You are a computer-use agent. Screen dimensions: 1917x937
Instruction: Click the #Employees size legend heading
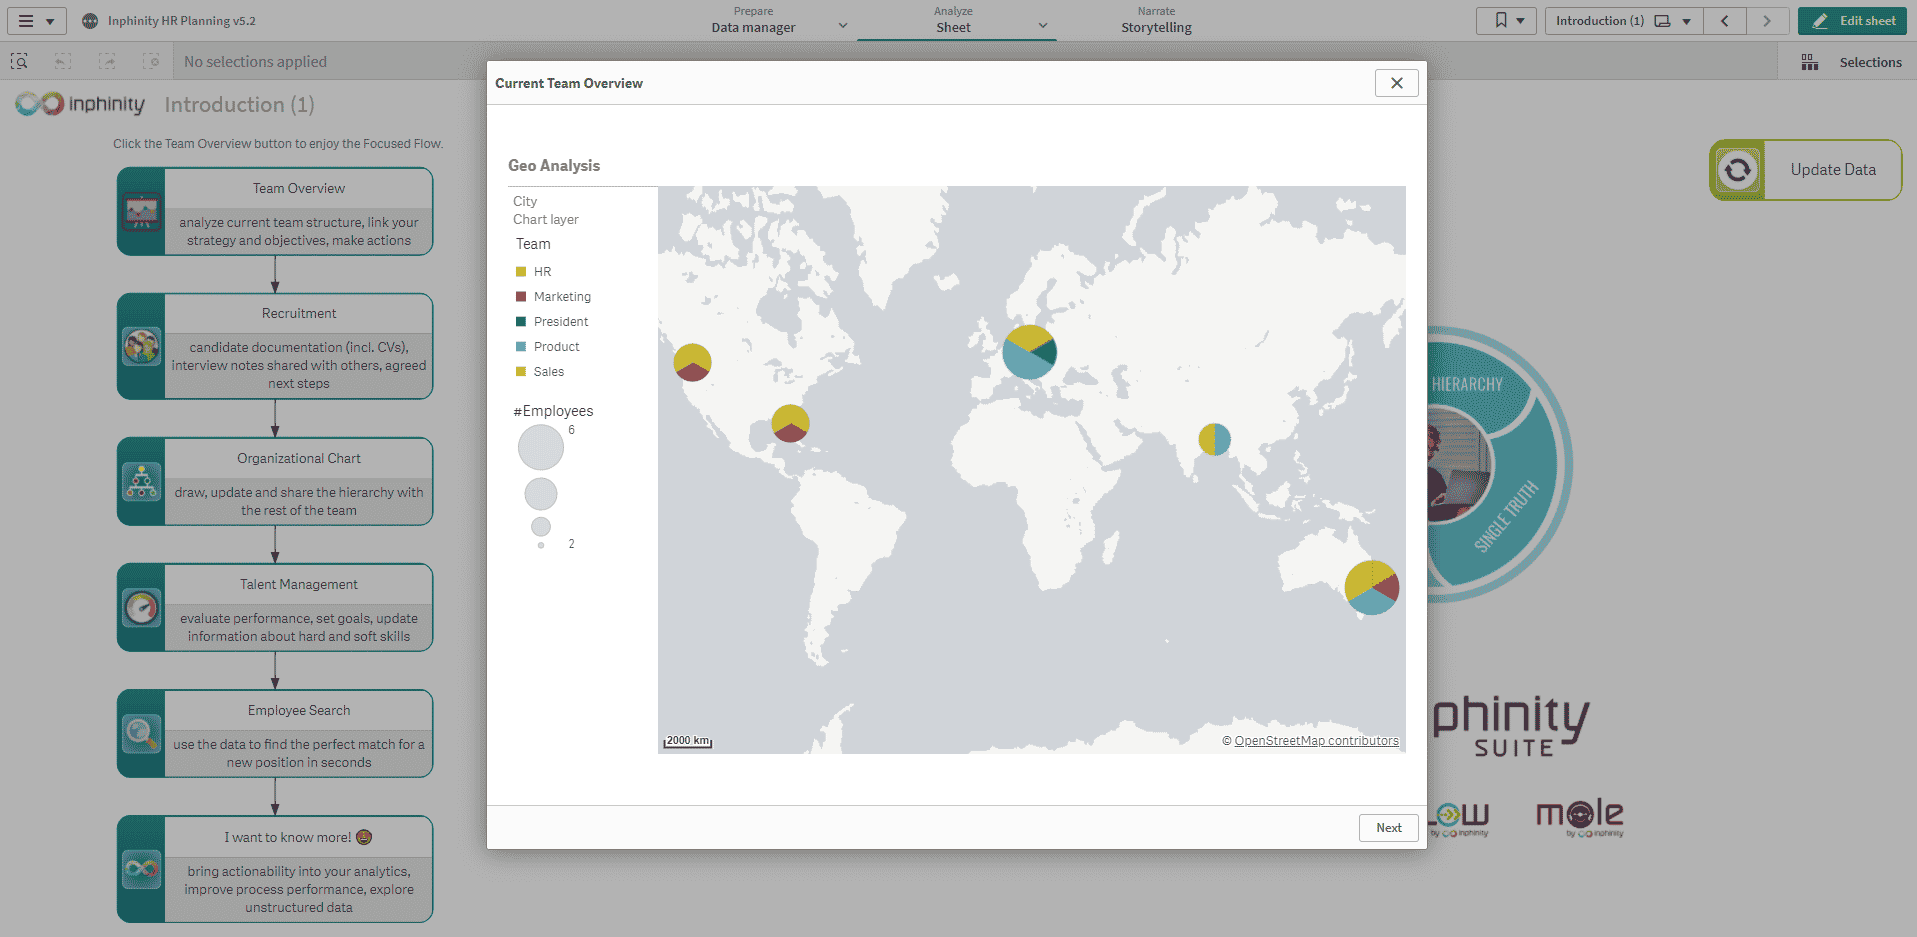(553, 411)
